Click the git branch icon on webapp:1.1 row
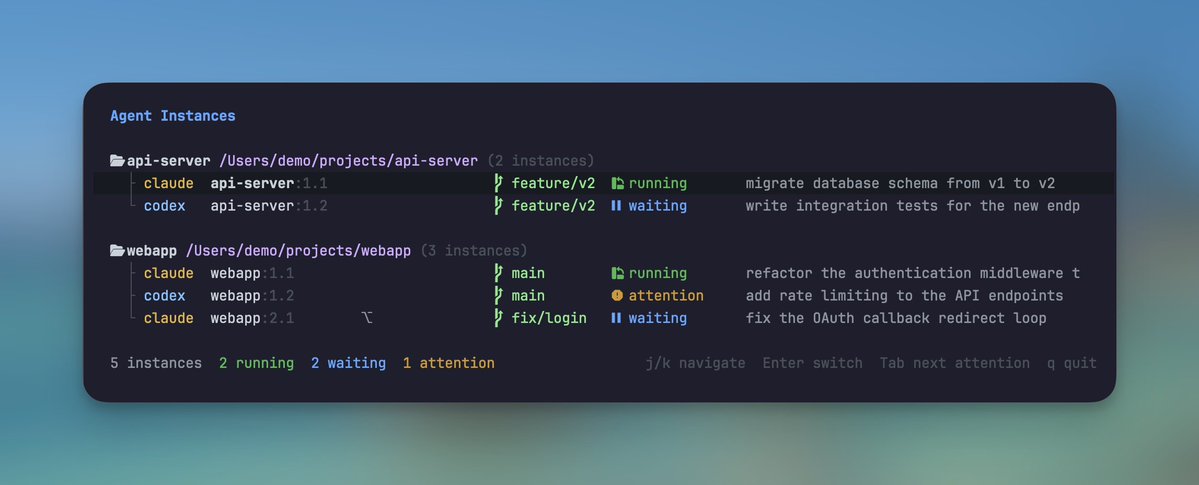 click(x=498, y=273)
